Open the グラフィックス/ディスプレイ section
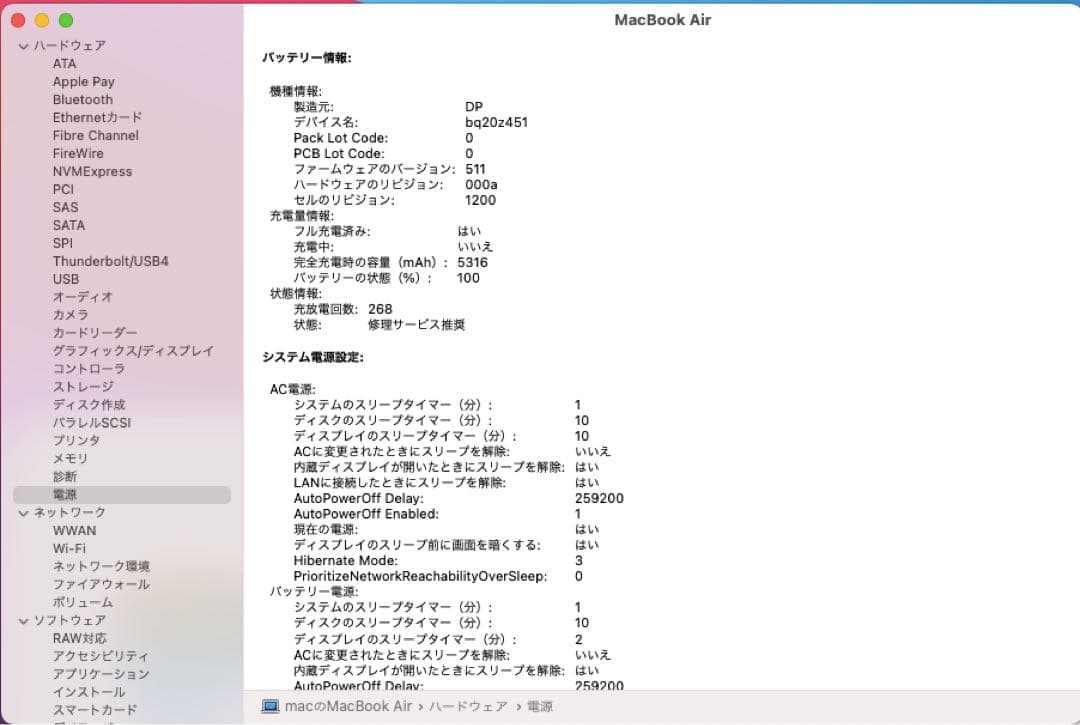1080x725 pixels. [134, 351]
